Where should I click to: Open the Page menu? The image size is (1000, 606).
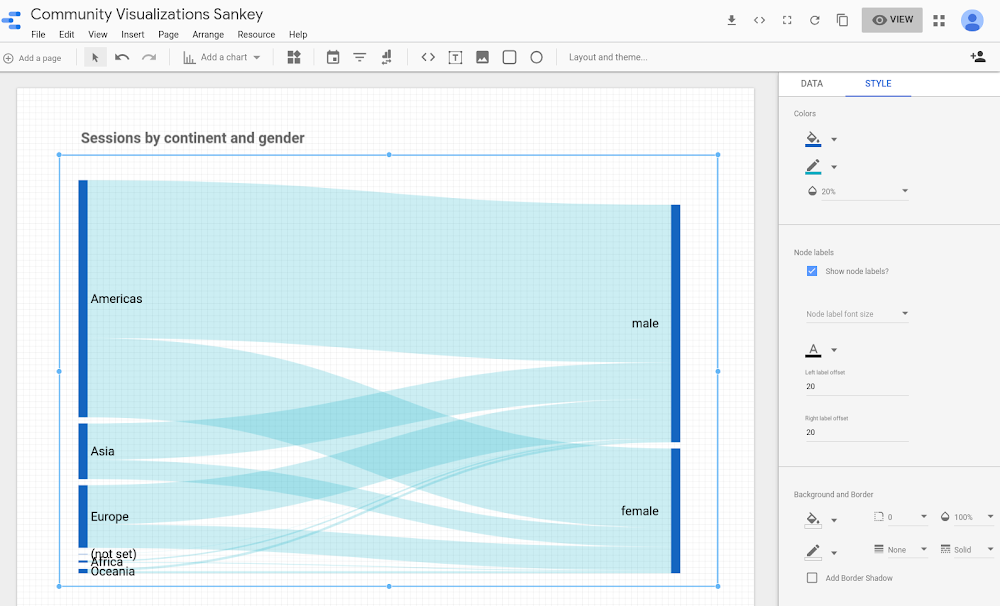(168, 34)
